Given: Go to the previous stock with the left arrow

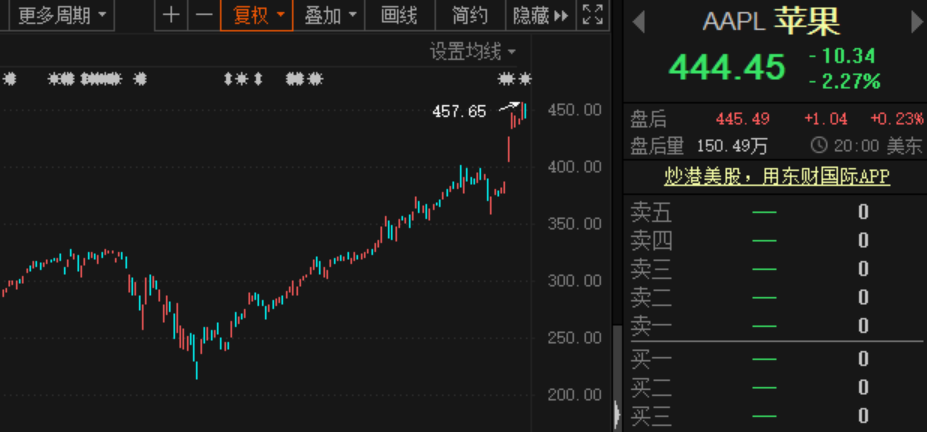Looking at the screenshot, I should [639, 22].
